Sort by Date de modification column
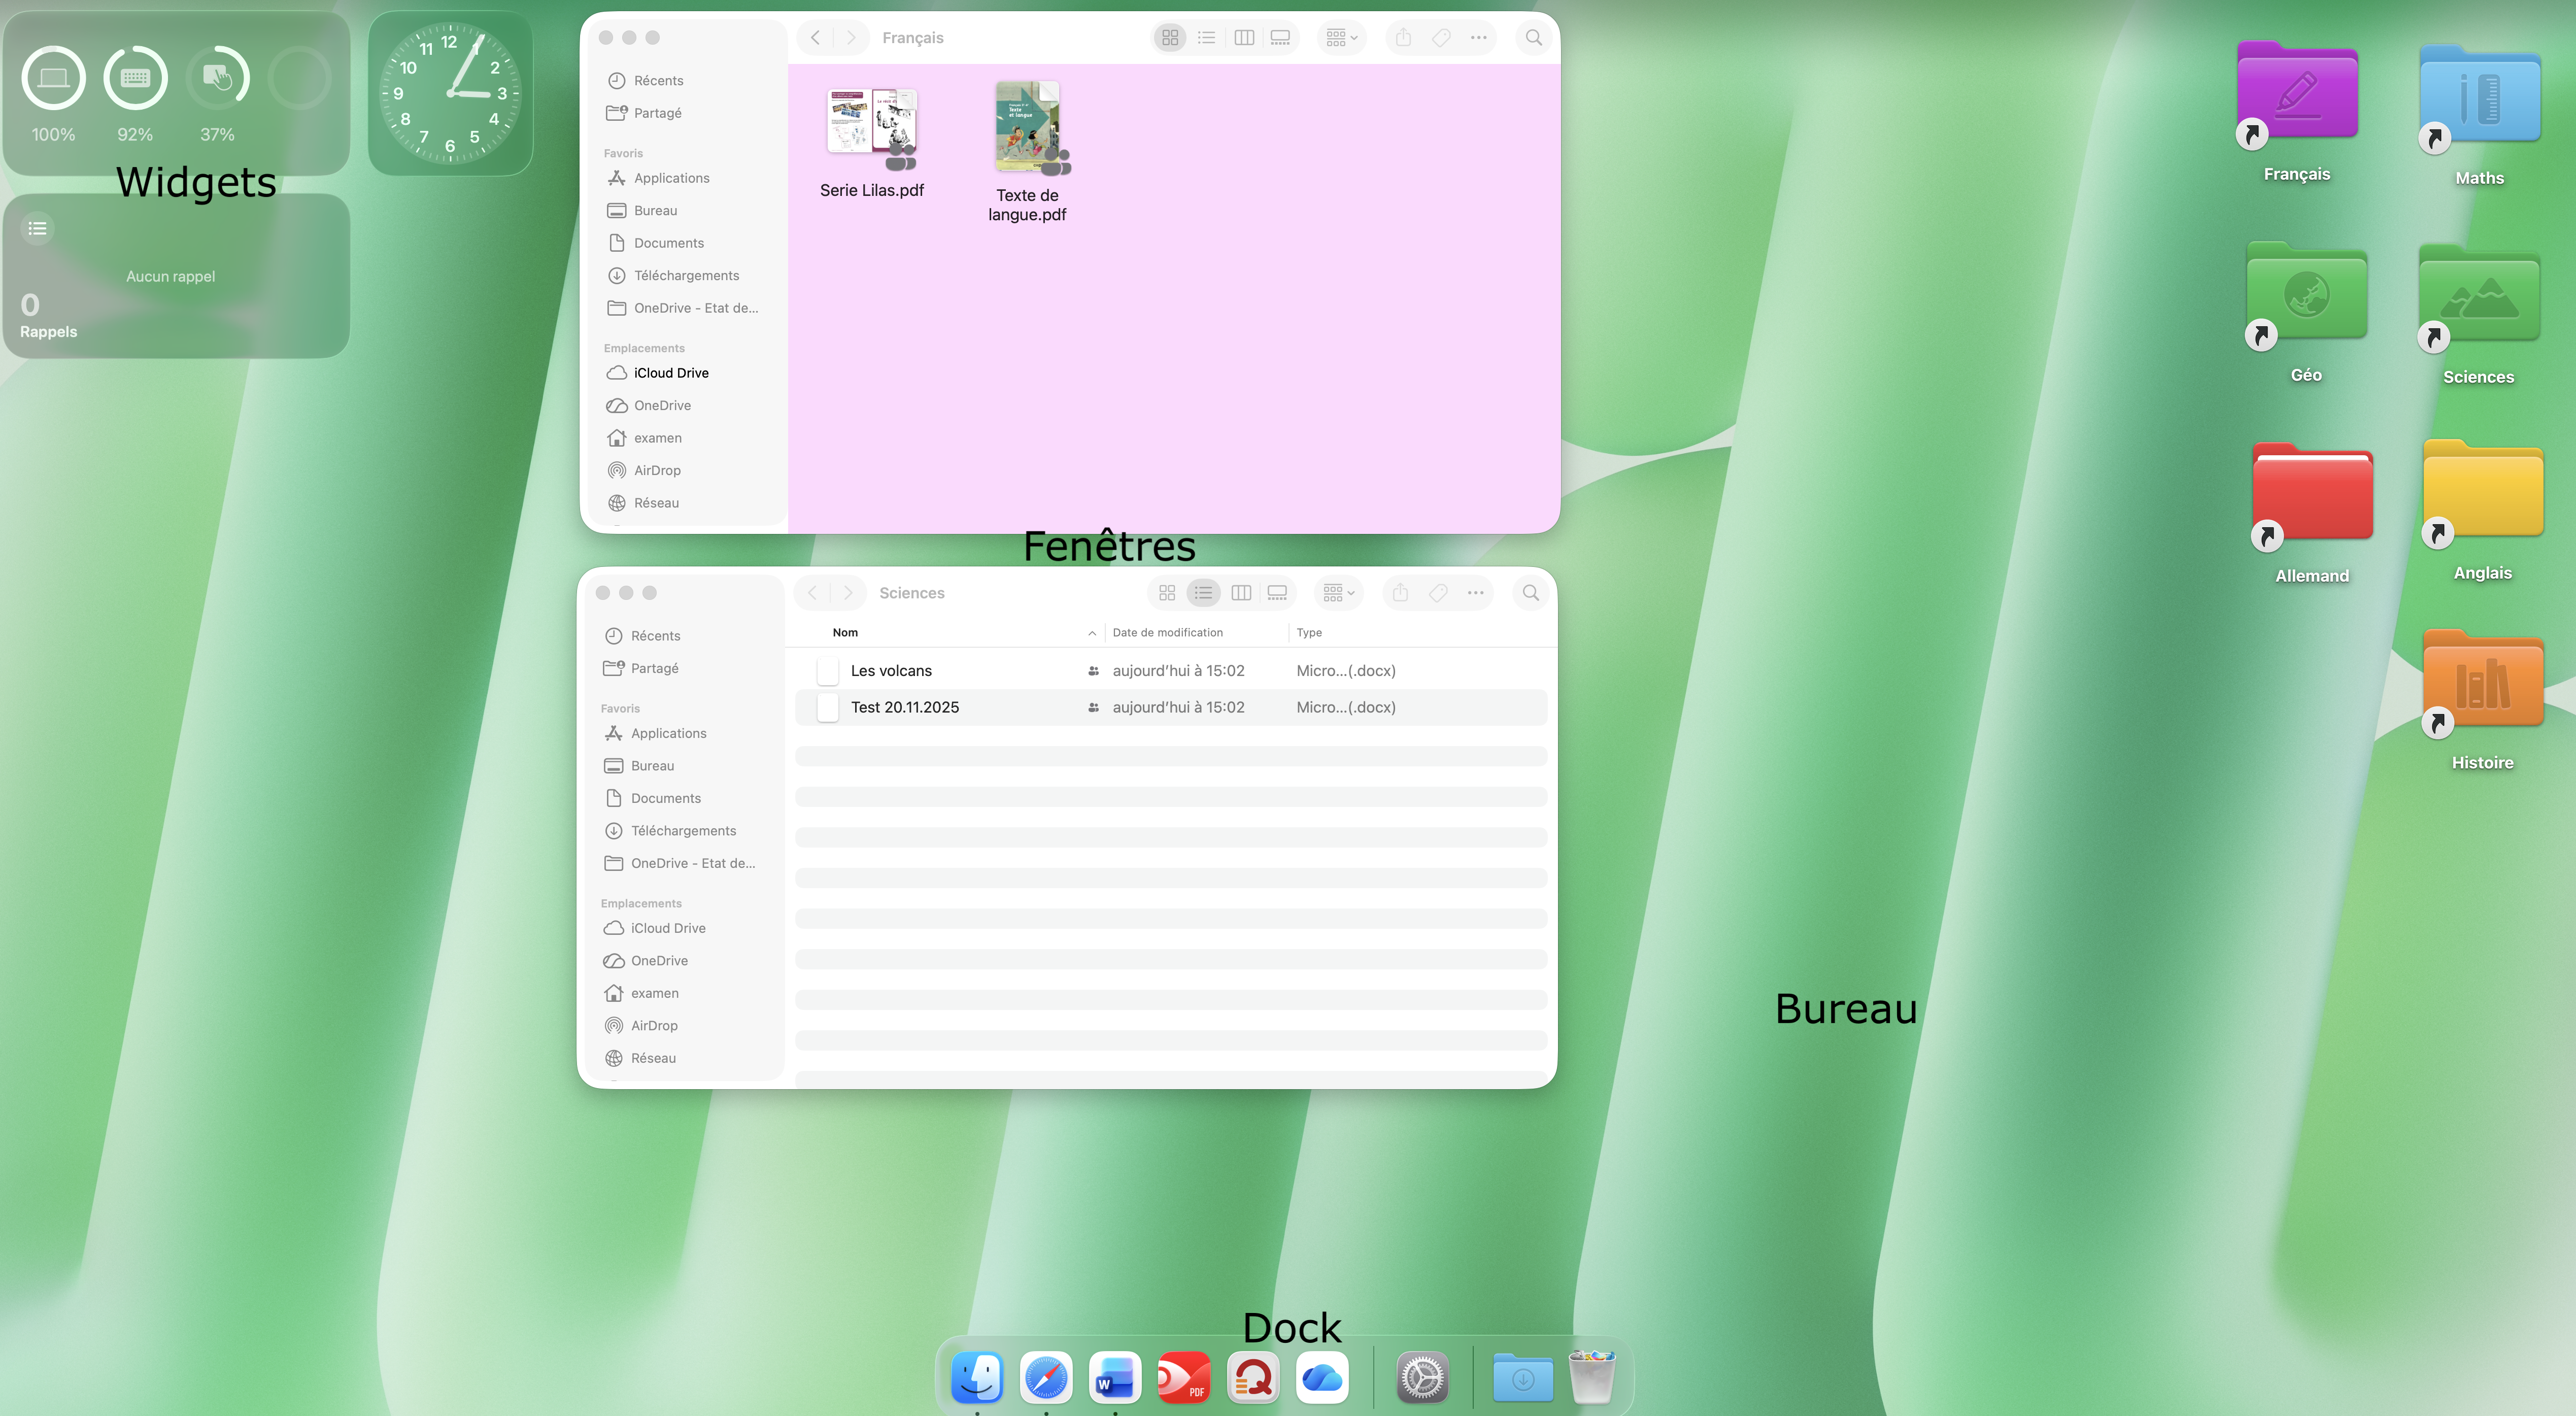Screen dimensions: 2576x1416 (x=1167, y=632)
